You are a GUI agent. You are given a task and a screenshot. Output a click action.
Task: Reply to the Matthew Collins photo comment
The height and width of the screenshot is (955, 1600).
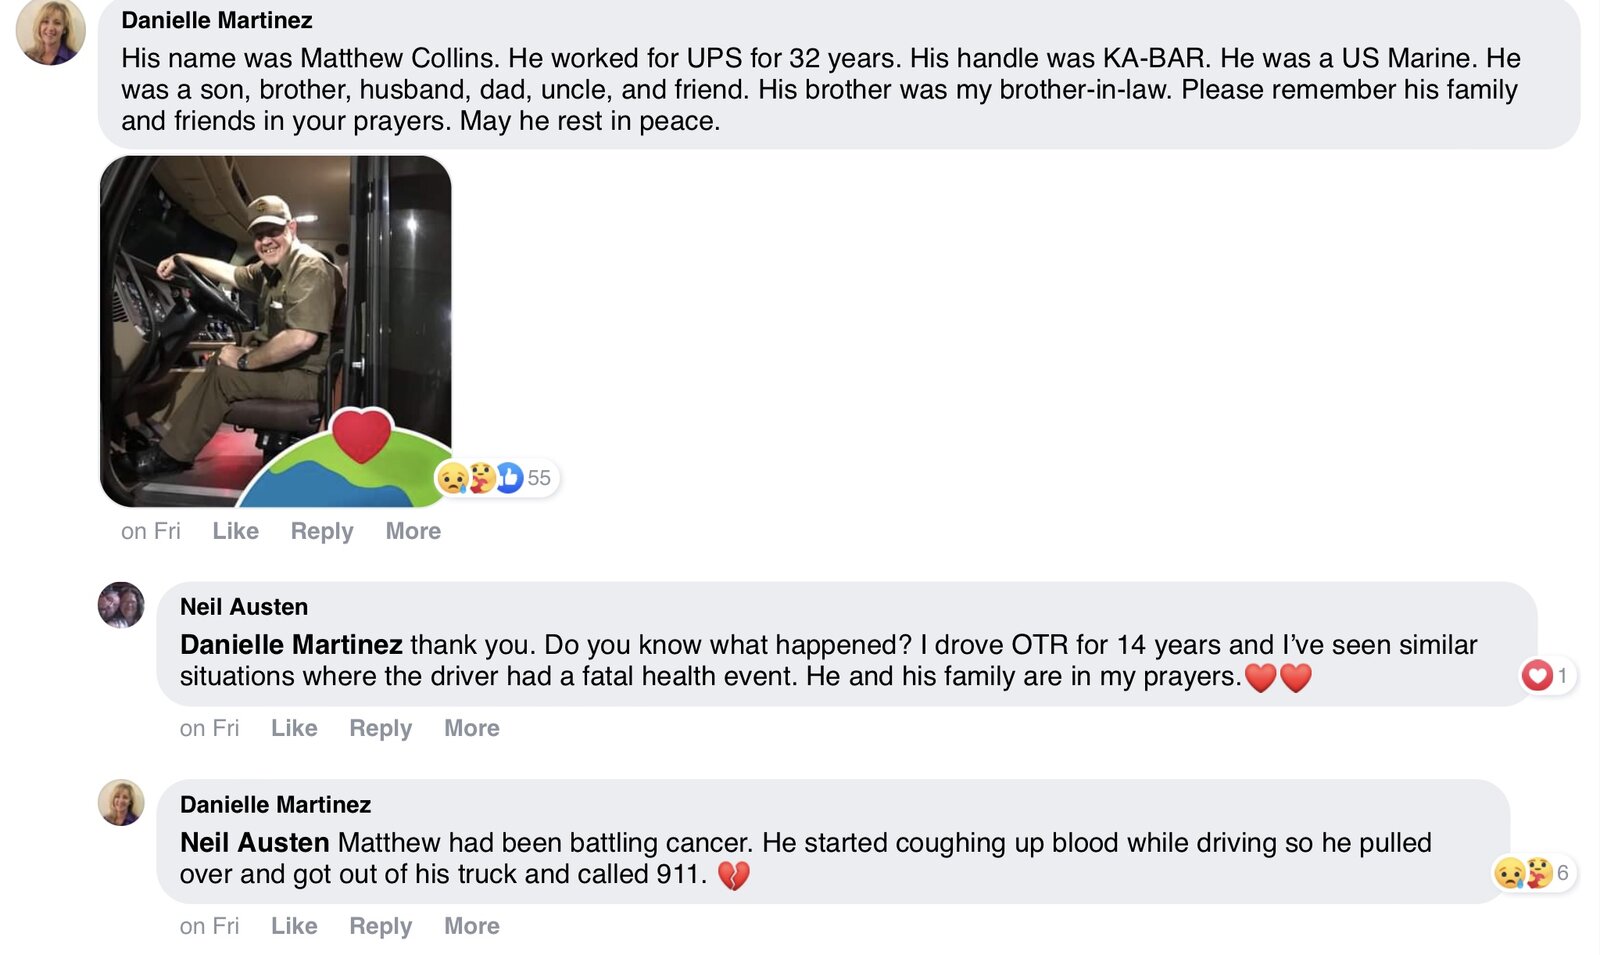[322, 531]
